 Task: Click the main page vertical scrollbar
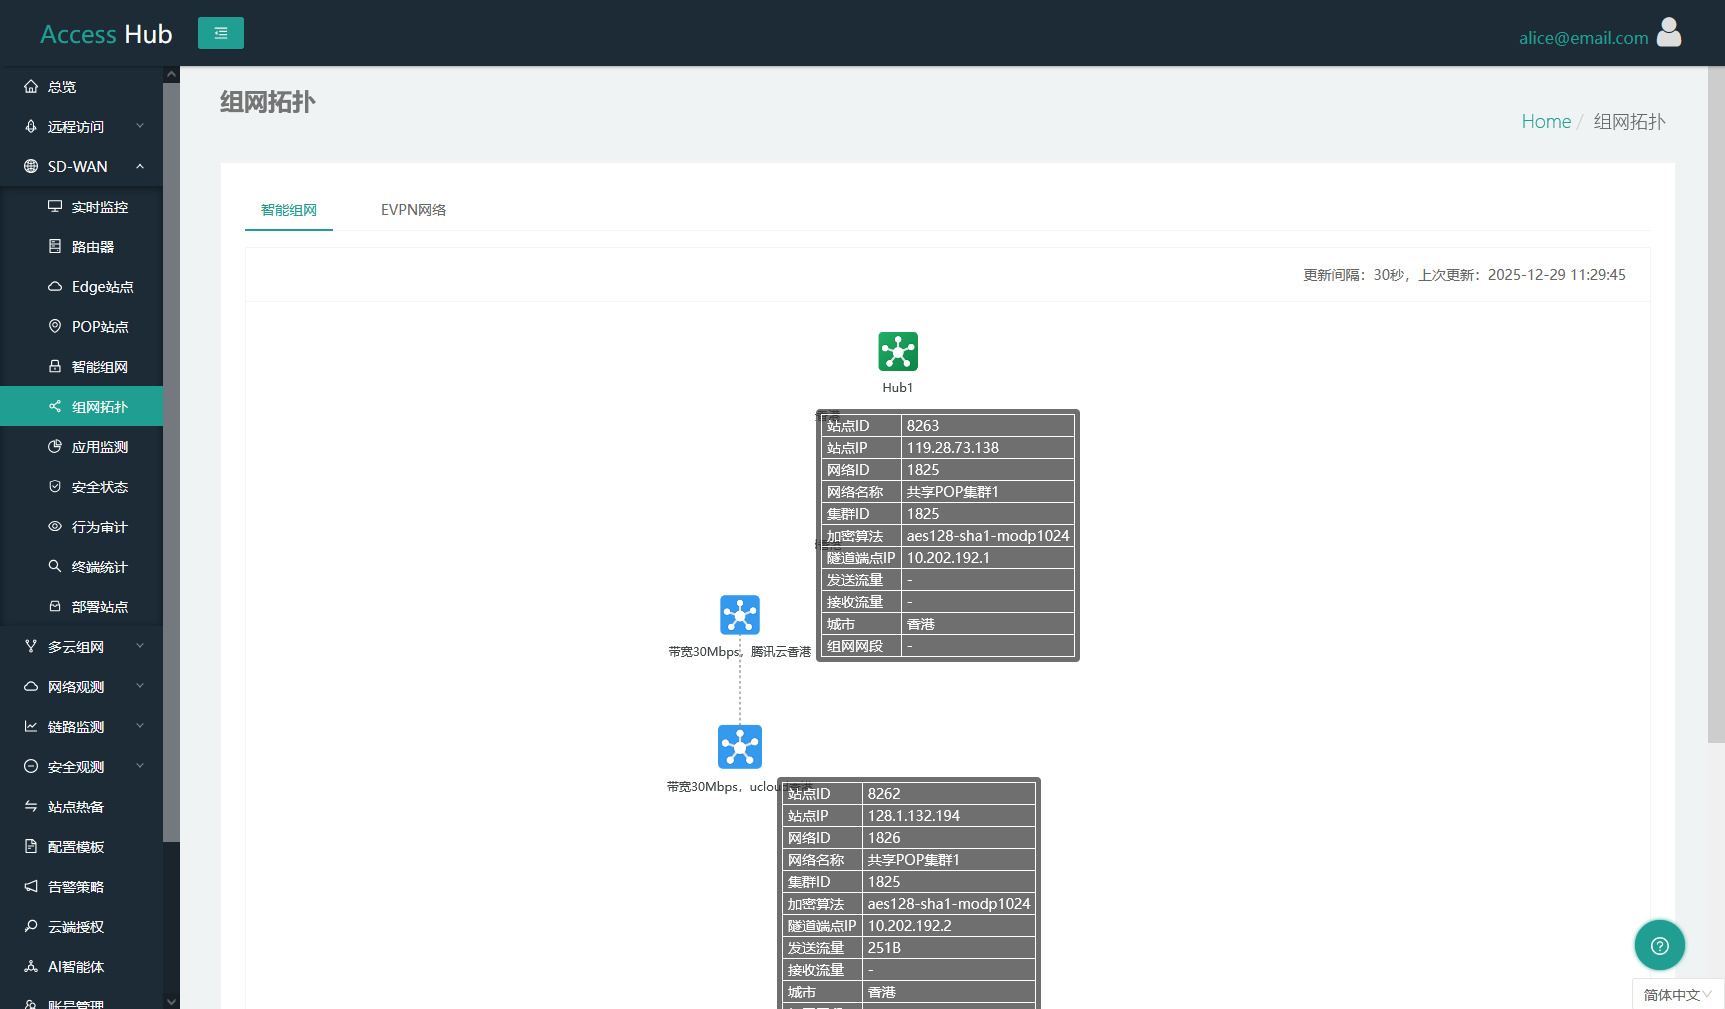click(x=1716, y=405)
